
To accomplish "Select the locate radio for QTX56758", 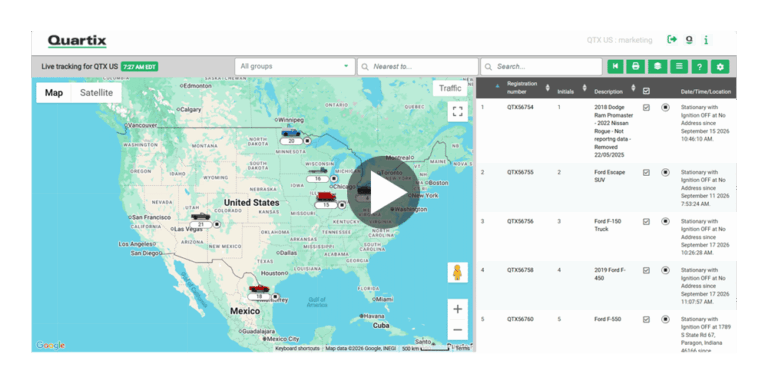I will [665, 270].
